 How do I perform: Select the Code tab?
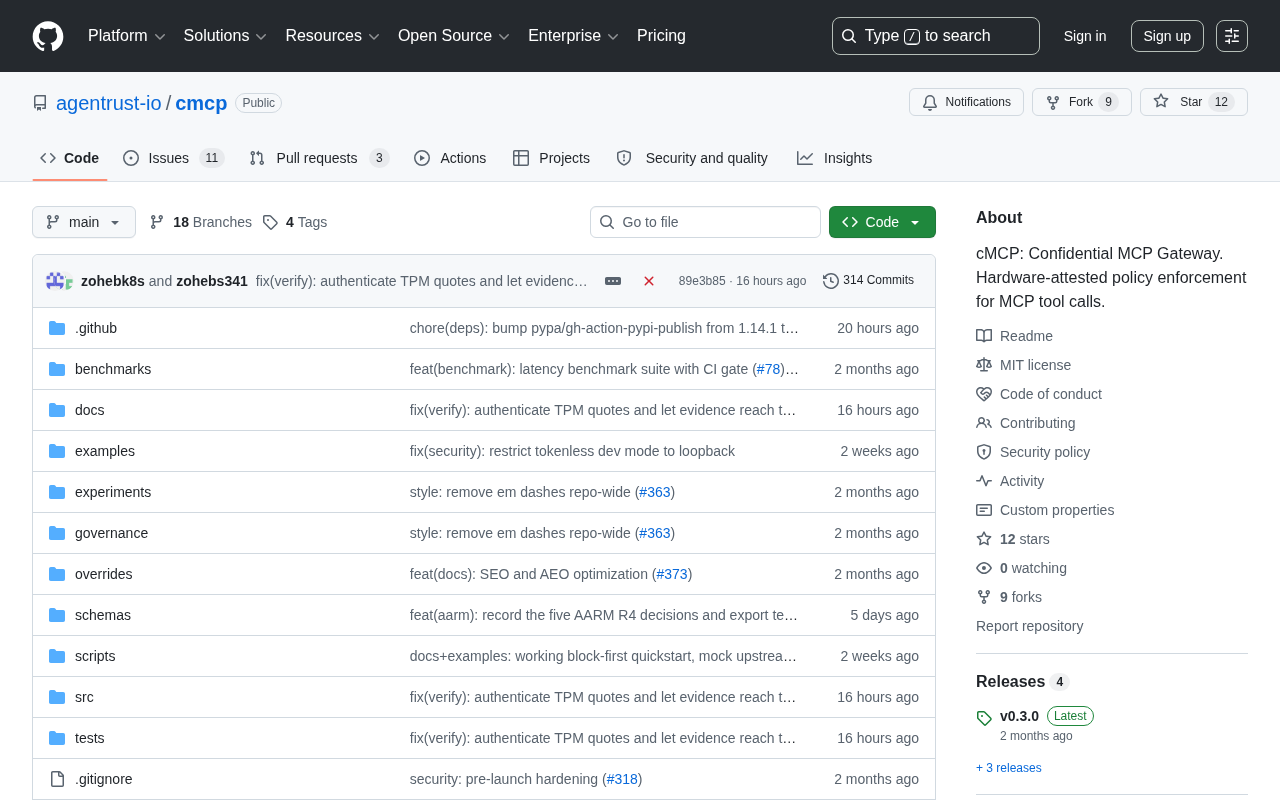click(70, 158)
